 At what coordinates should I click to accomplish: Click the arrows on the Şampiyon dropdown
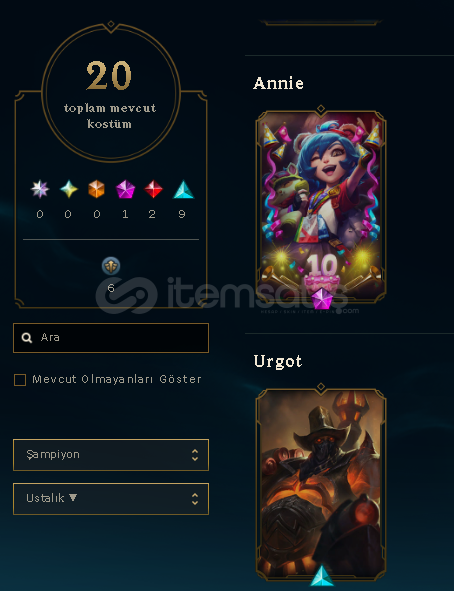(x=195, y=455)
